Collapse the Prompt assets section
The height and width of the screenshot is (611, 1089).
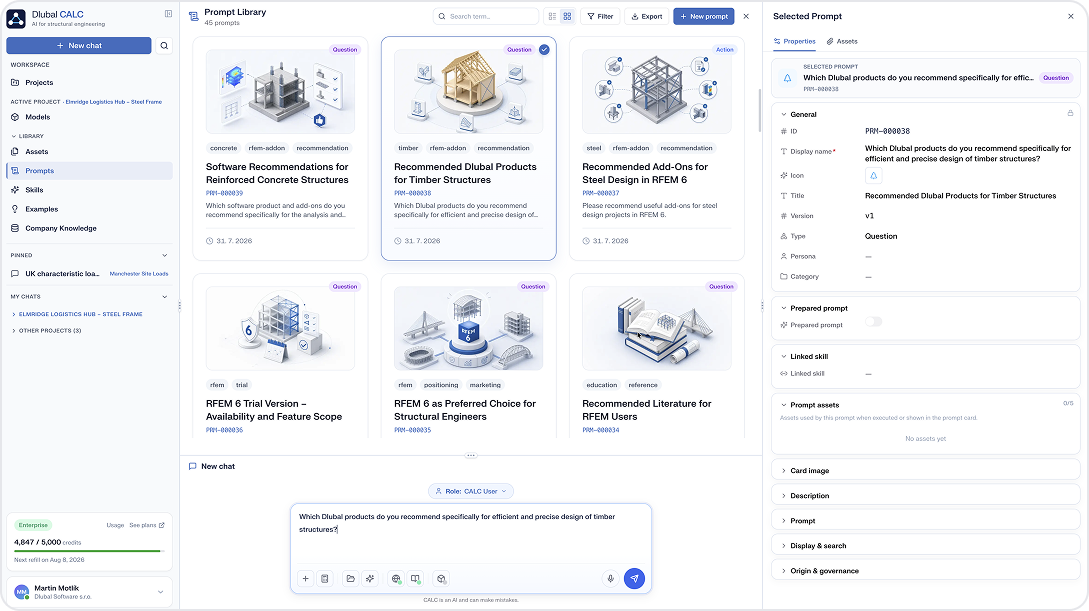click(783, 405)
